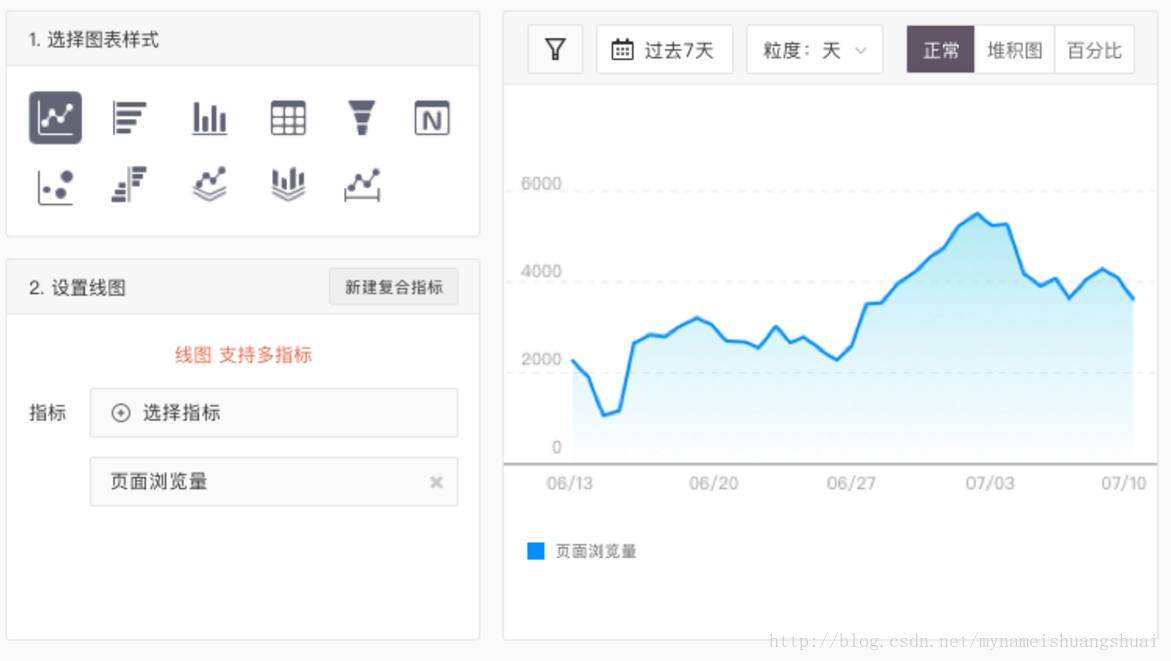The height and width of the screenshot is (661, 1171).
Task: Select the scatter plot chart icon
Action: pos(55,183)
